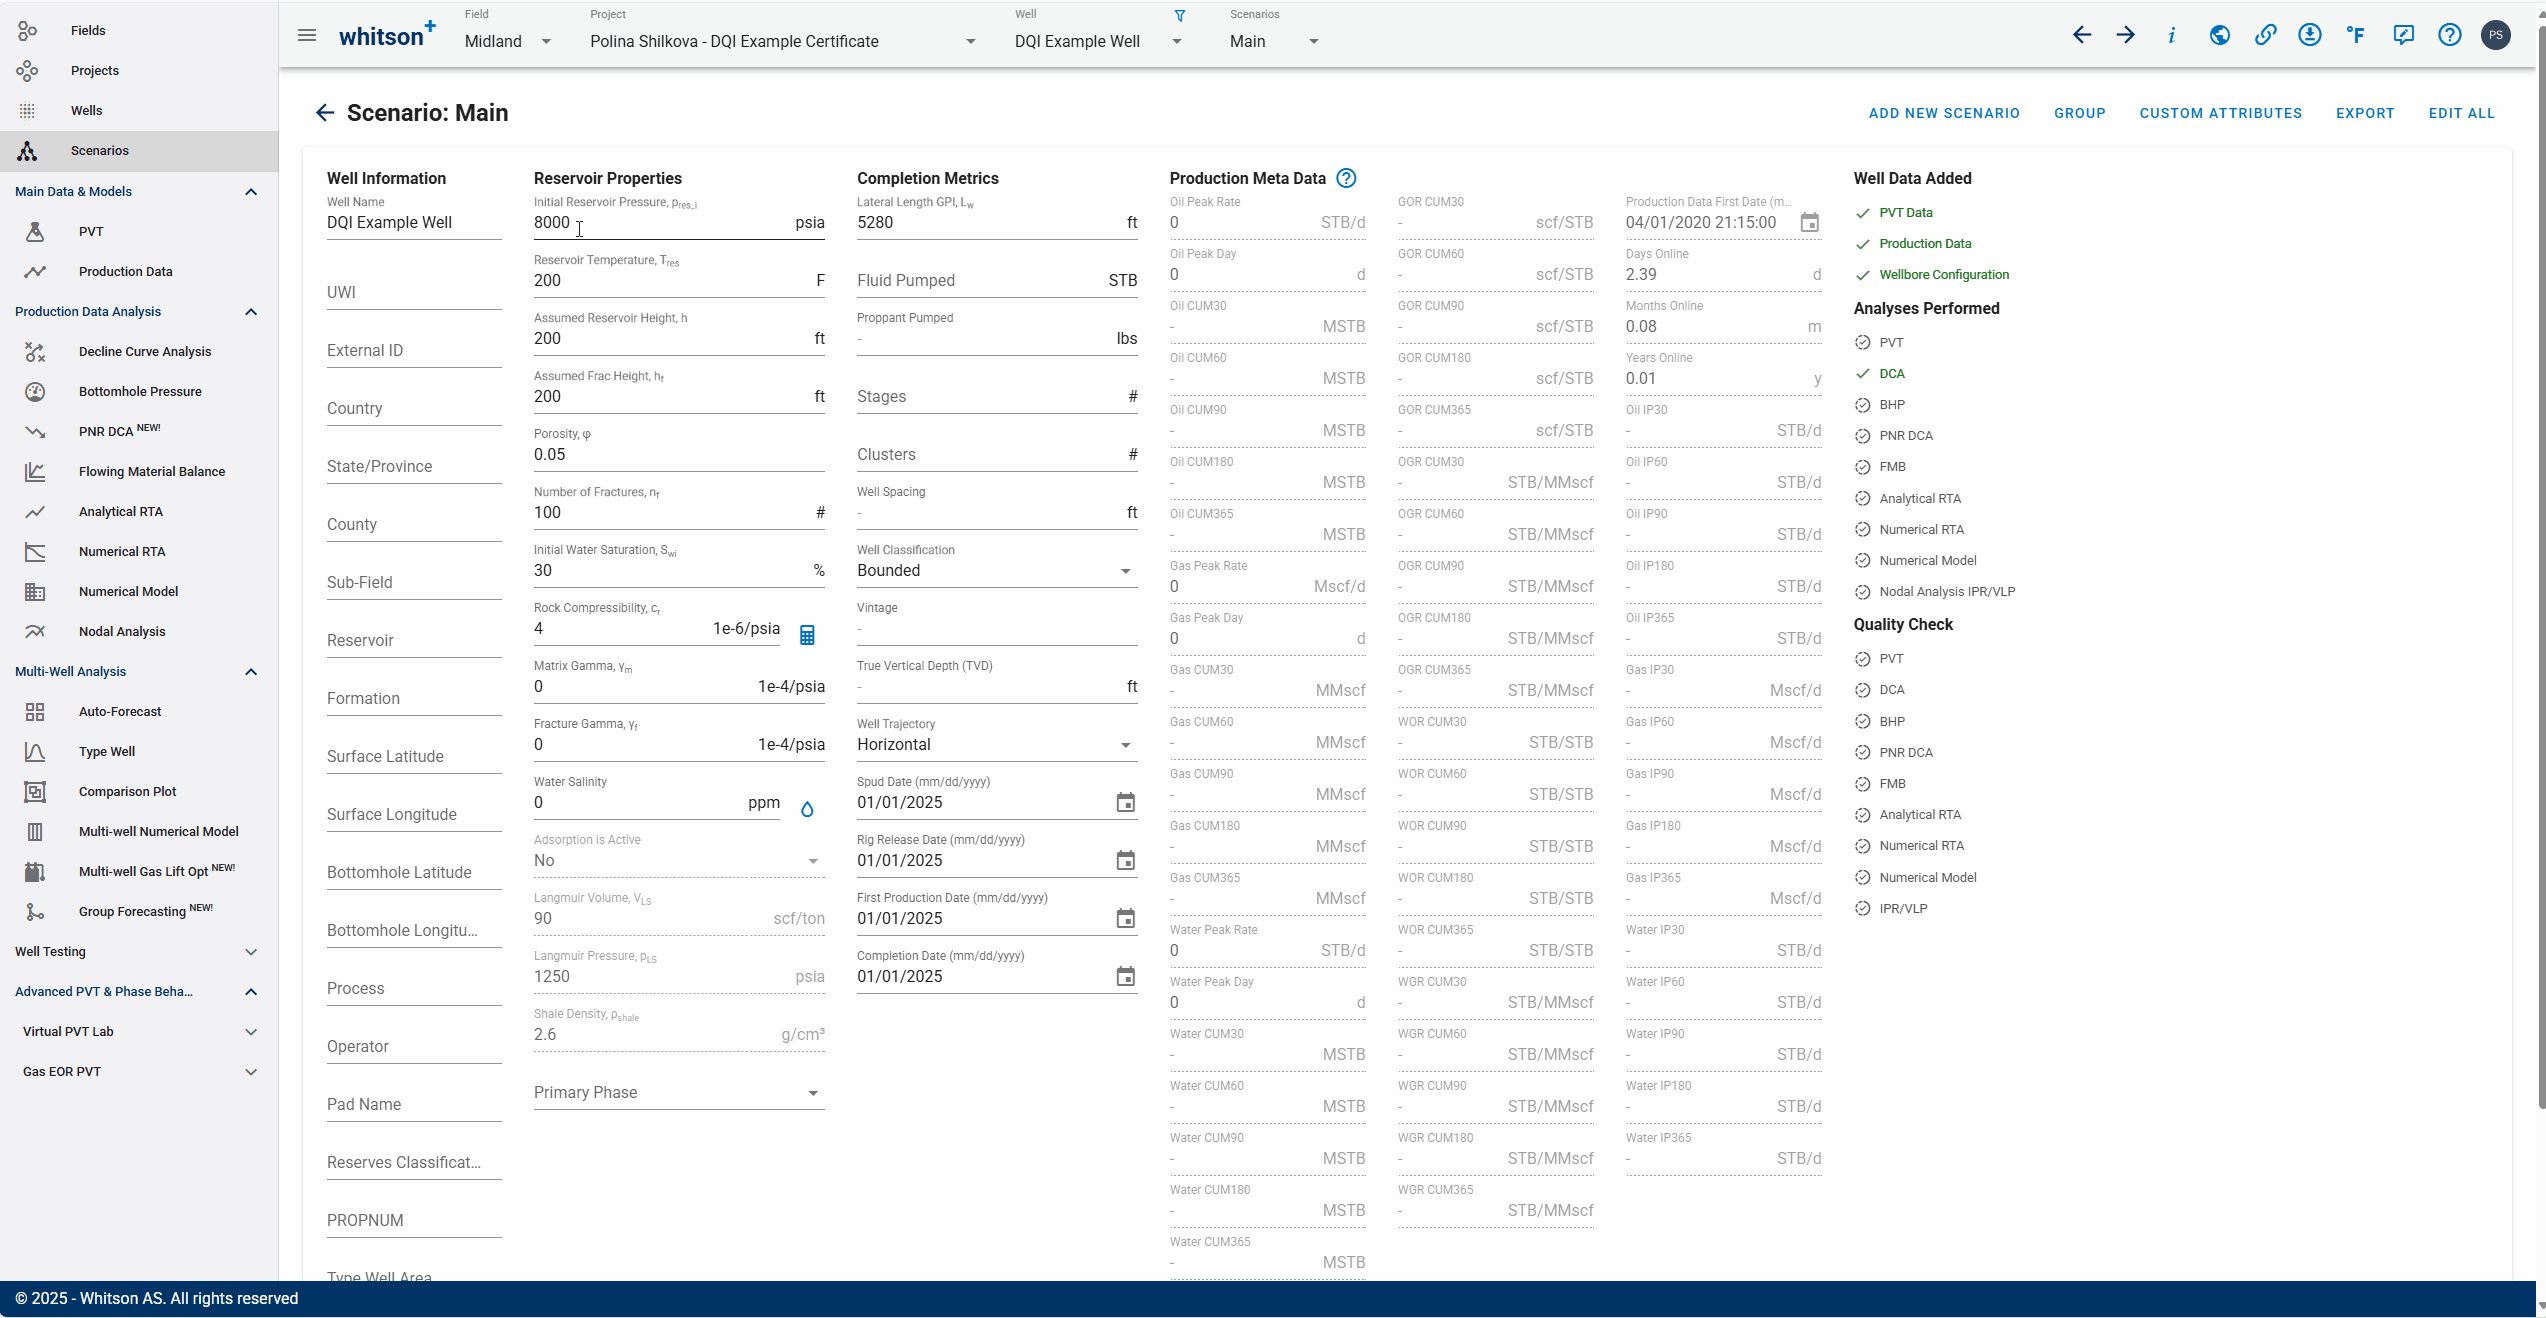
Task: Open Projects in the sidebar
Action: [x=139, y=70]
